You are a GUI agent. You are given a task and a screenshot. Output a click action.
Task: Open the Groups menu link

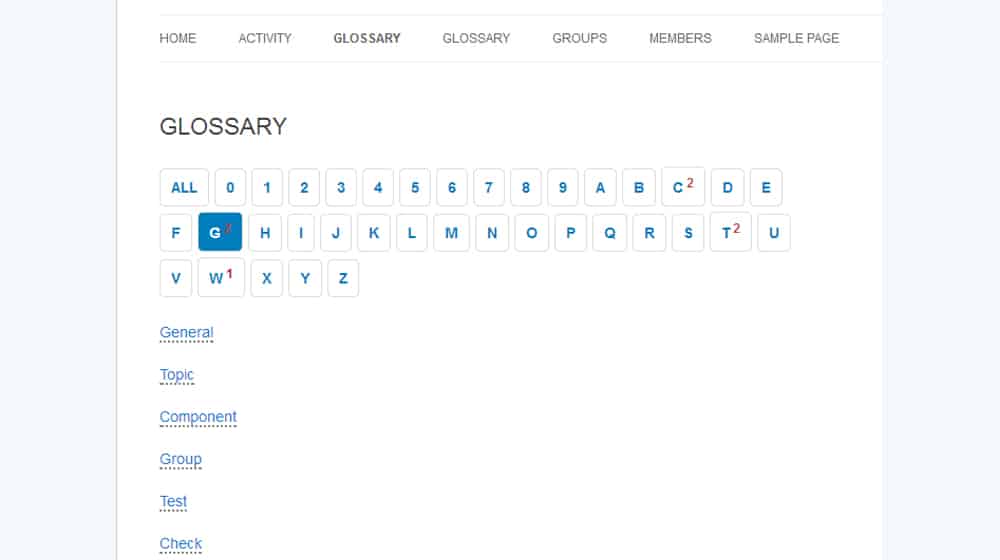(x=579, y=38)
